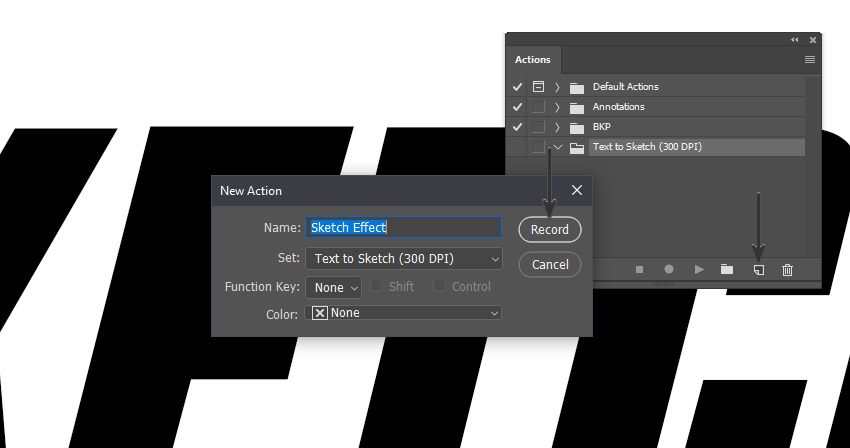Click the Annotations folder icon

(x=577, y=107)
